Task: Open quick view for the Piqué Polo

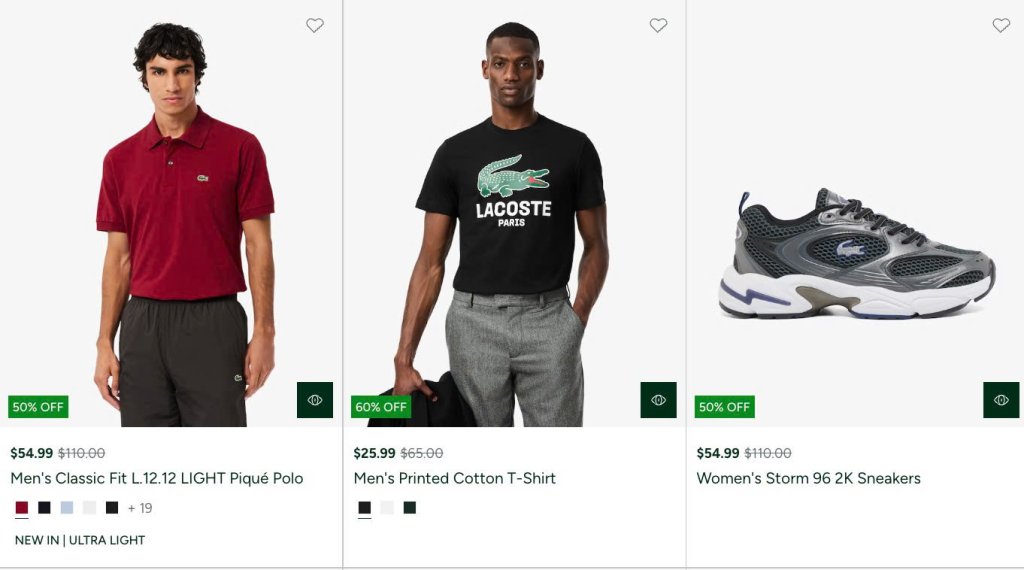Action: click(315, 400)
